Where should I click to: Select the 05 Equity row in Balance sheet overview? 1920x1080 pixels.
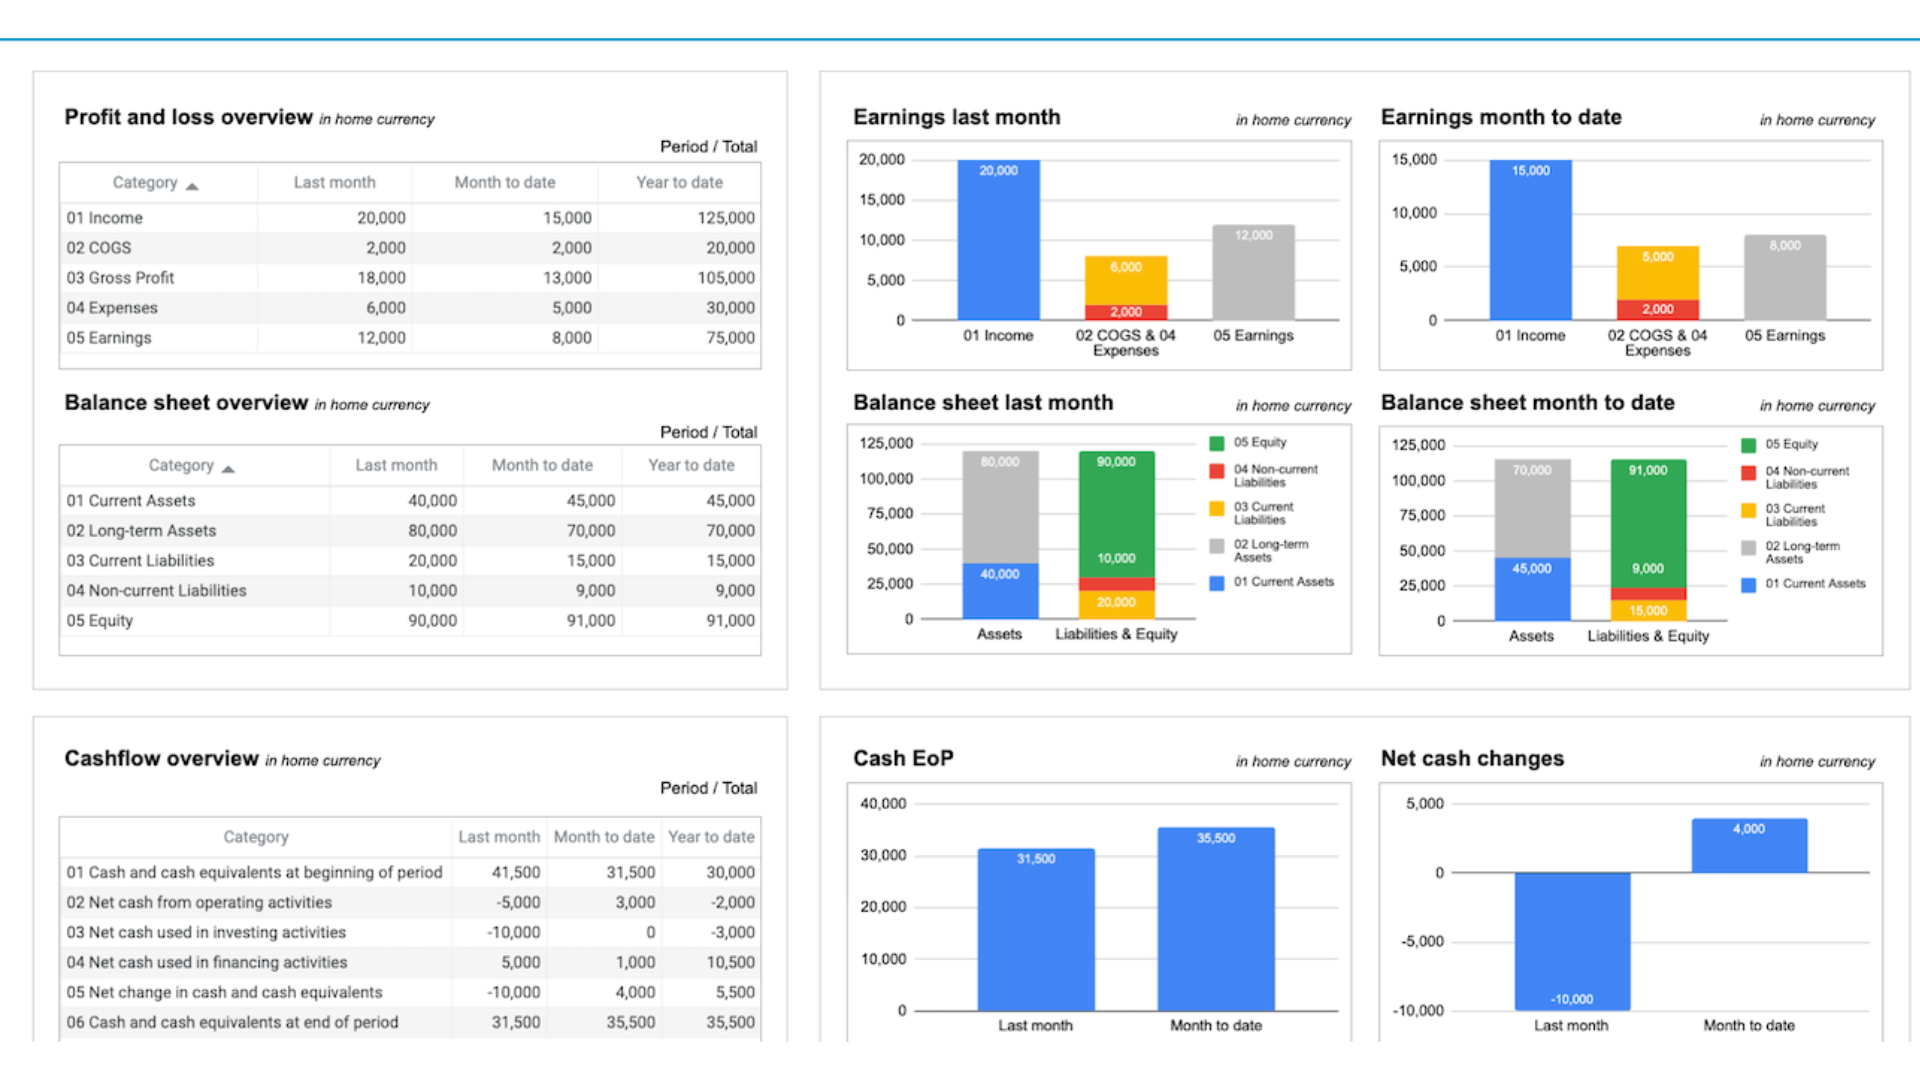point(100,621)
